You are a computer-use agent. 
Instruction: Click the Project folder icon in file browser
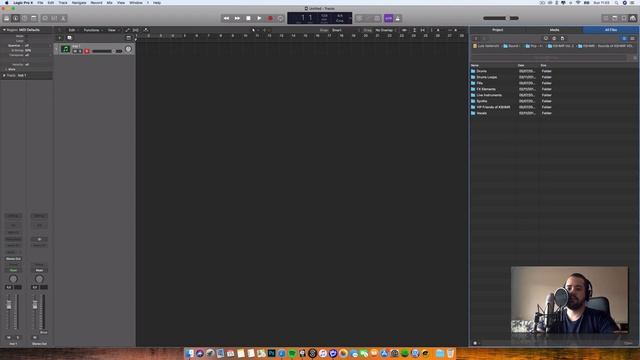click(x=562, y=38)
